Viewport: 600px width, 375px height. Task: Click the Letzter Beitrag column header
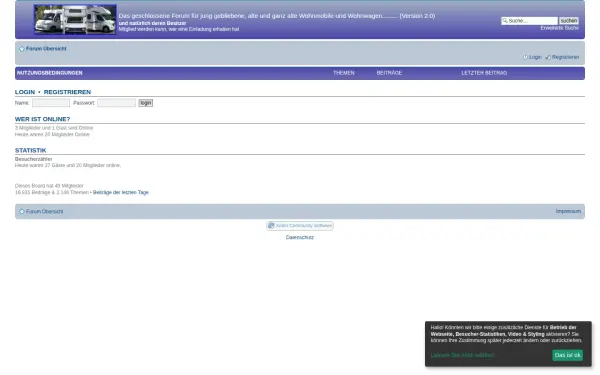[484, 73]
